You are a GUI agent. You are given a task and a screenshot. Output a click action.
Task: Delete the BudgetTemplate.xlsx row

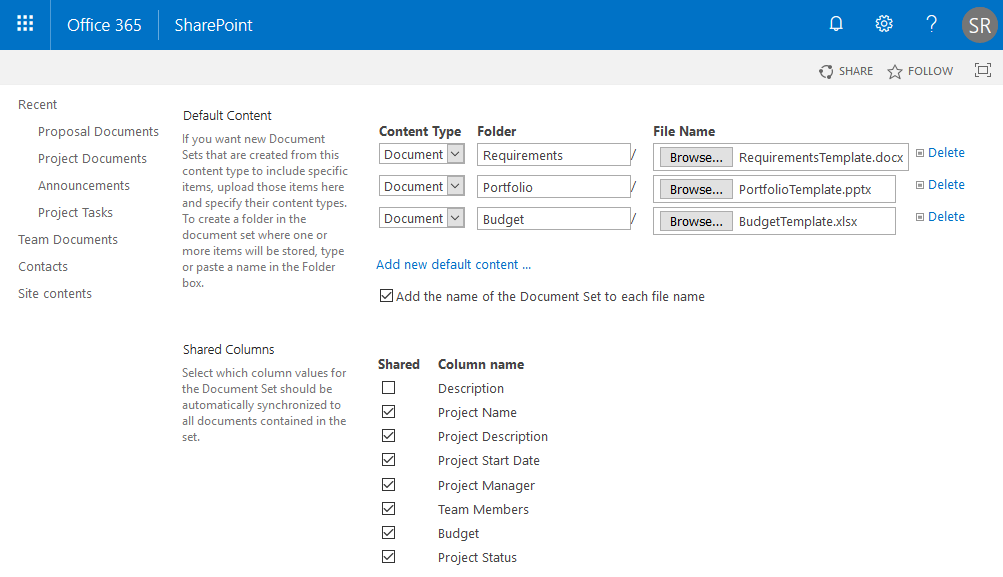[945, 217]
